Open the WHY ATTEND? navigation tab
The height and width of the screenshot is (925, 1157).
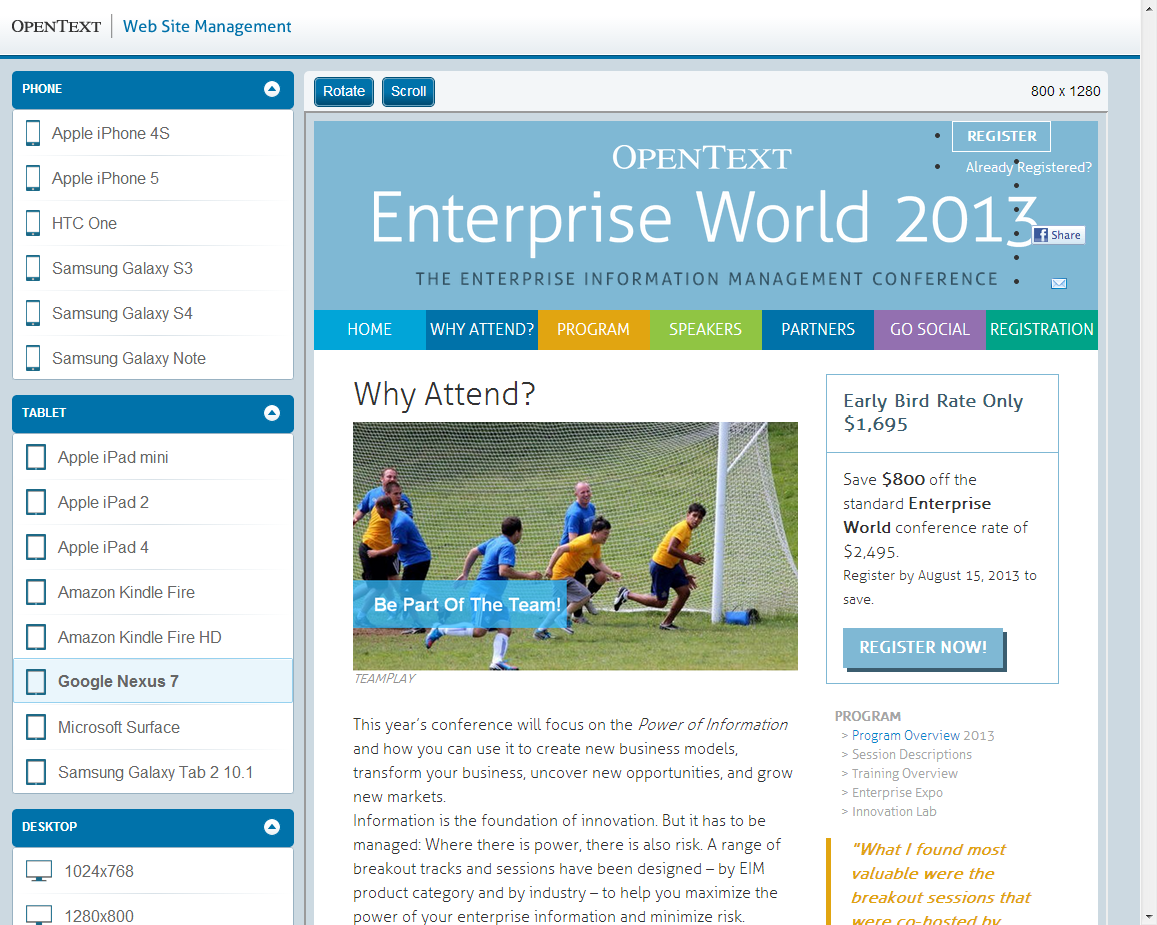[482, 330]
